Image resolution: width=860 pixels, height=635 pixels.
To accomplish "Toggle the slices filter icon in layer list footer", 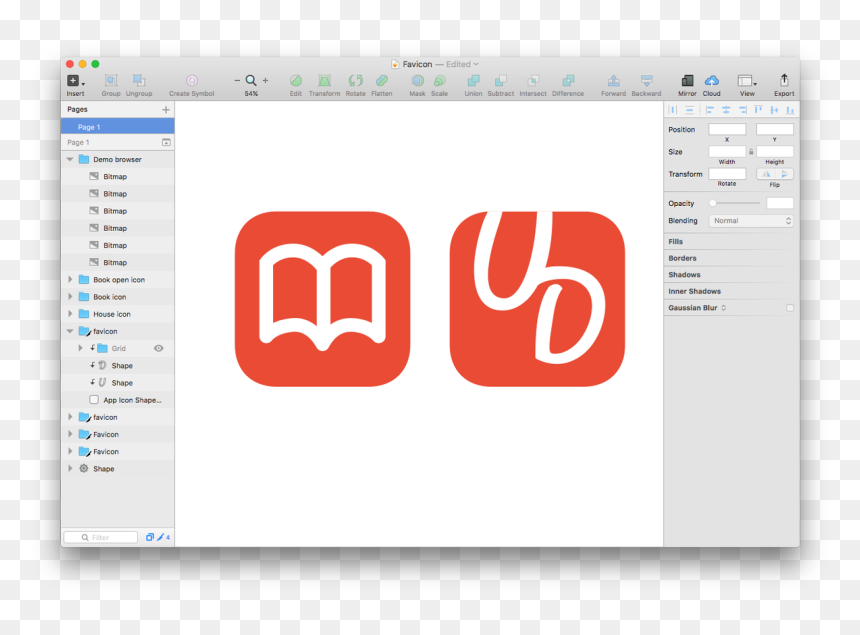I will click(x=161, y=537).
